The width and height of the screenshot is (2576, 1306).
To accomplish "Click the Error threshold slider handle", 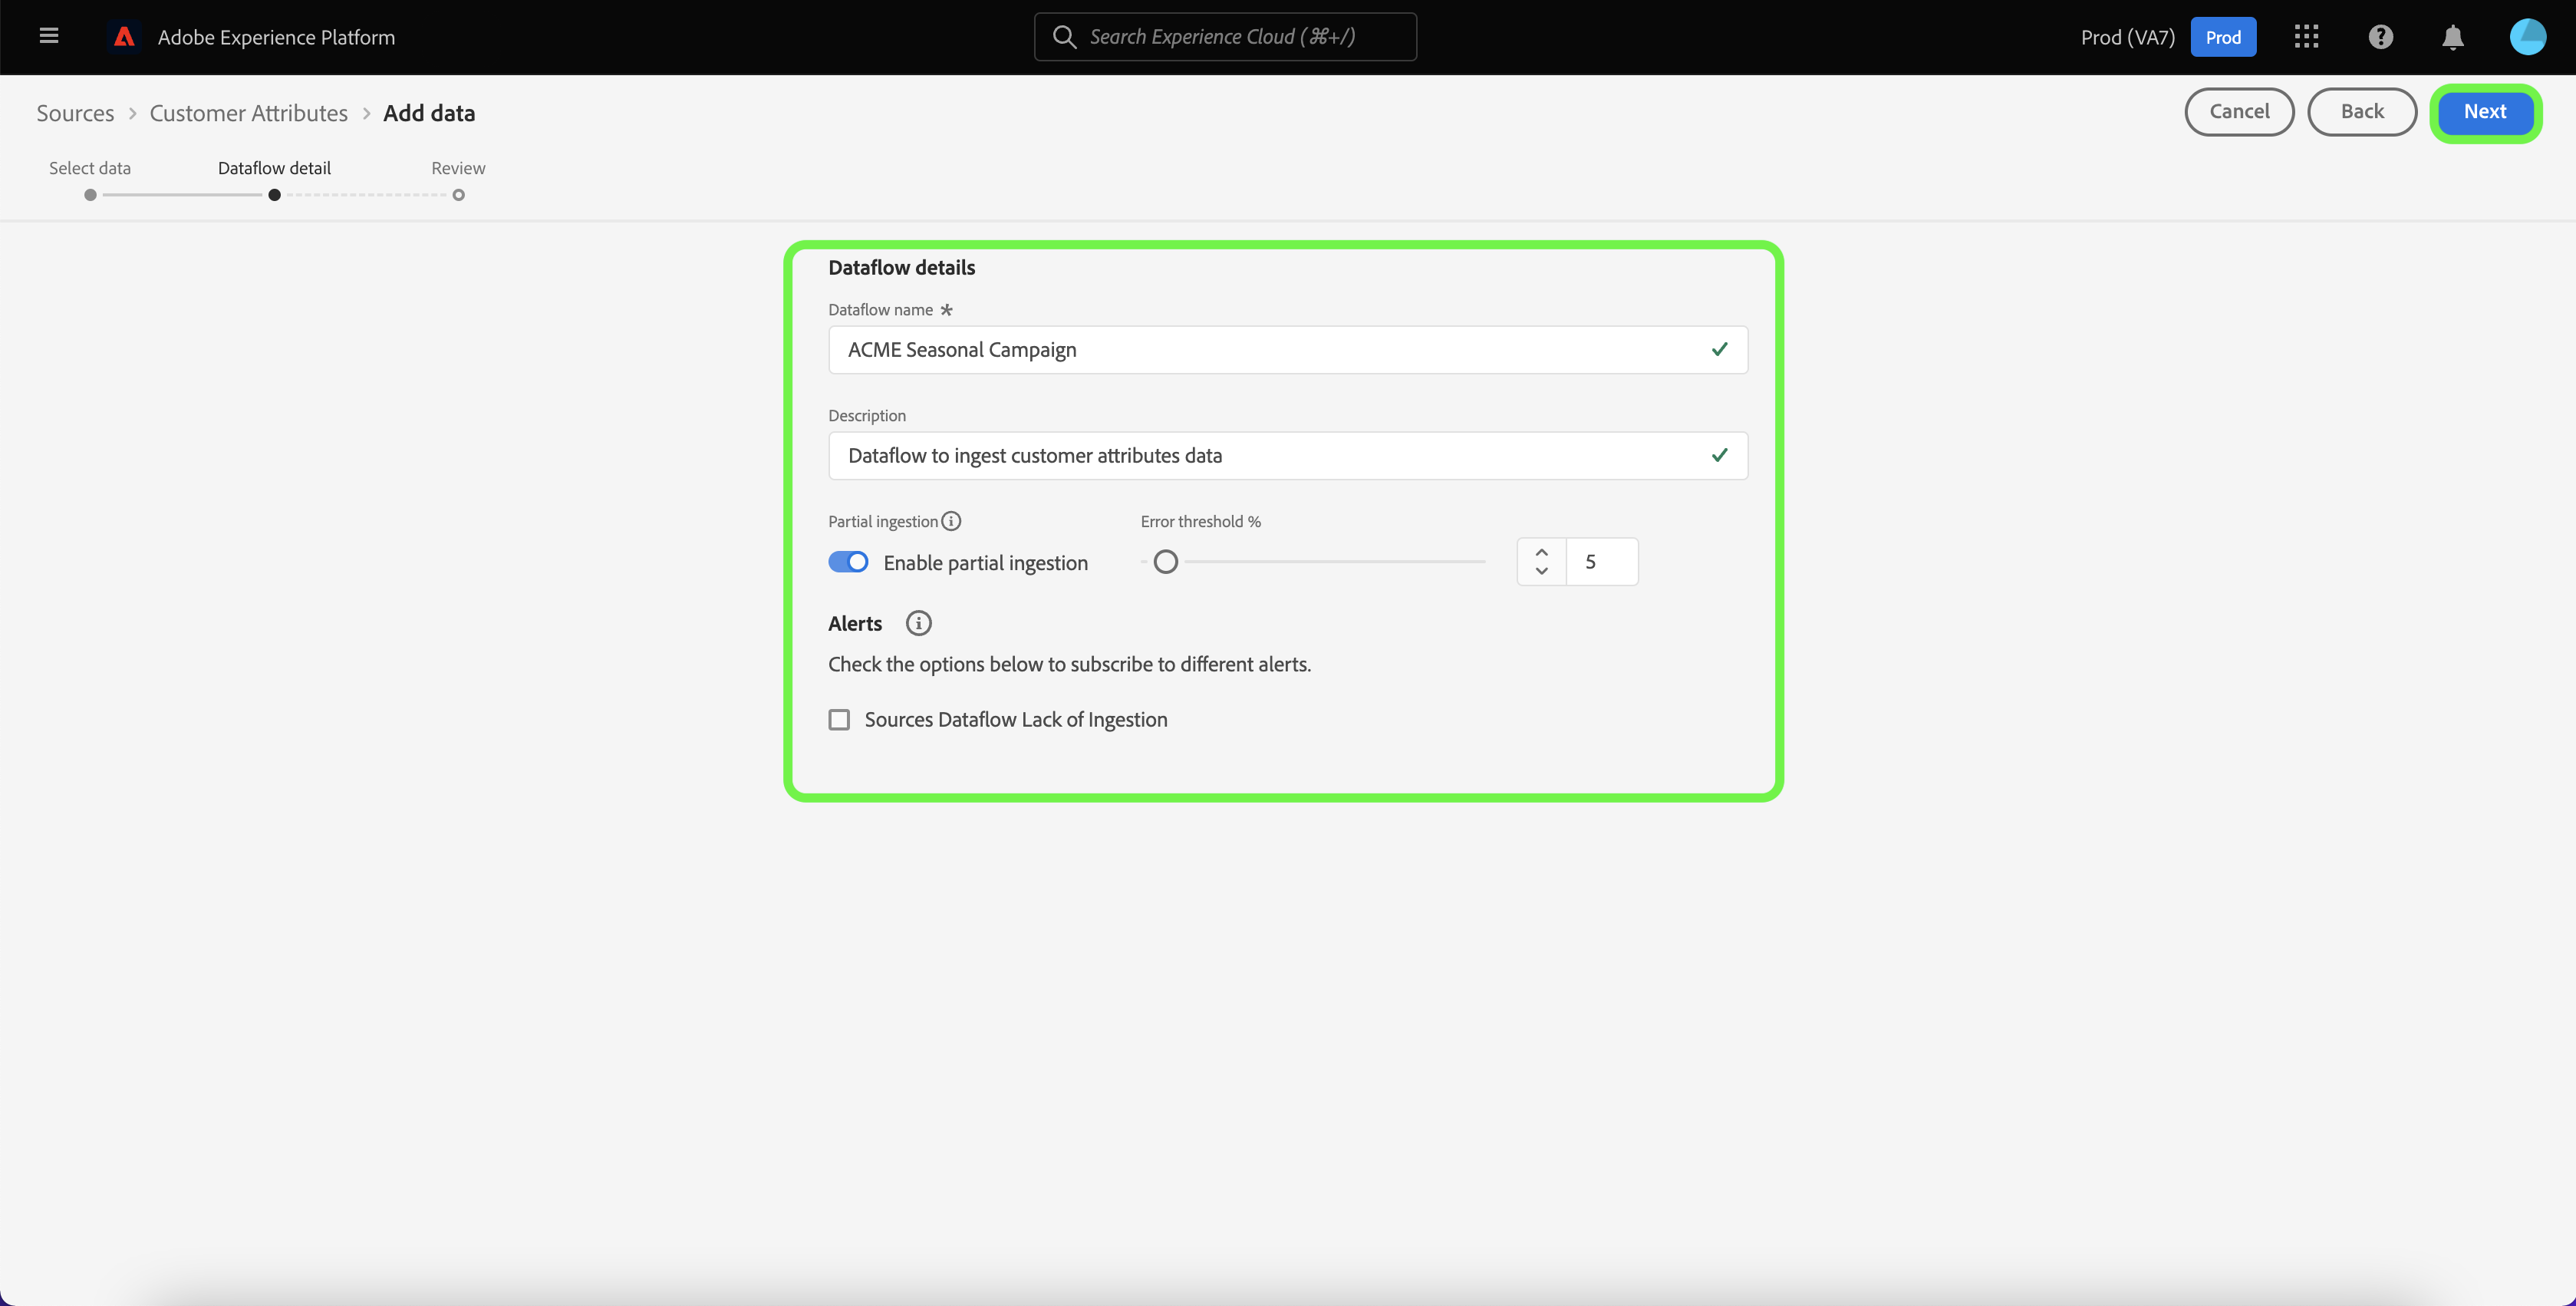I will pyautogui.click(x=1165, y=562).
